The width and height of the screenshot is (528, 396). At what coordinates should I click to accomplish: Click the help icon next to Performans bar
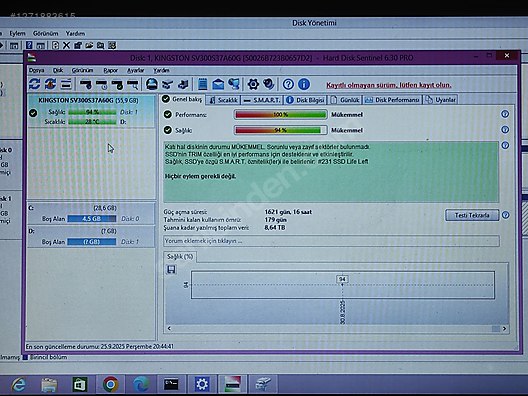tap(505, 114)
